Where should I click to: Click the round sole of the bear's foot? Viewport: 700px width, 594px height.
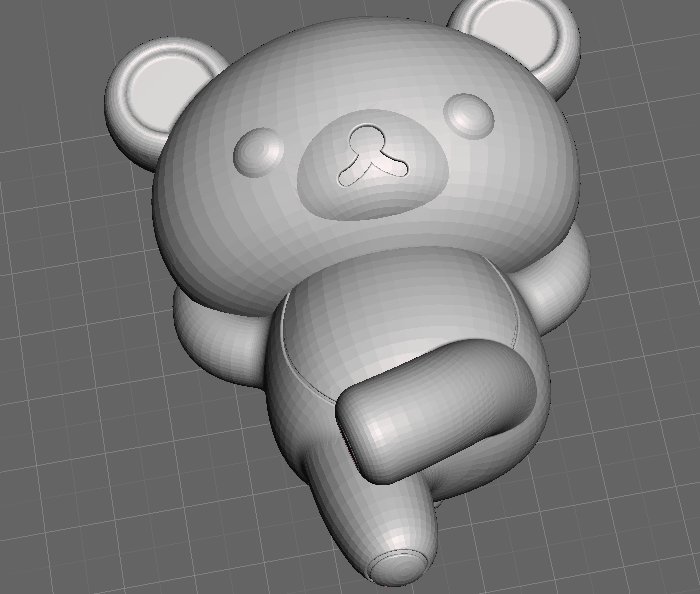coord(399,566)
